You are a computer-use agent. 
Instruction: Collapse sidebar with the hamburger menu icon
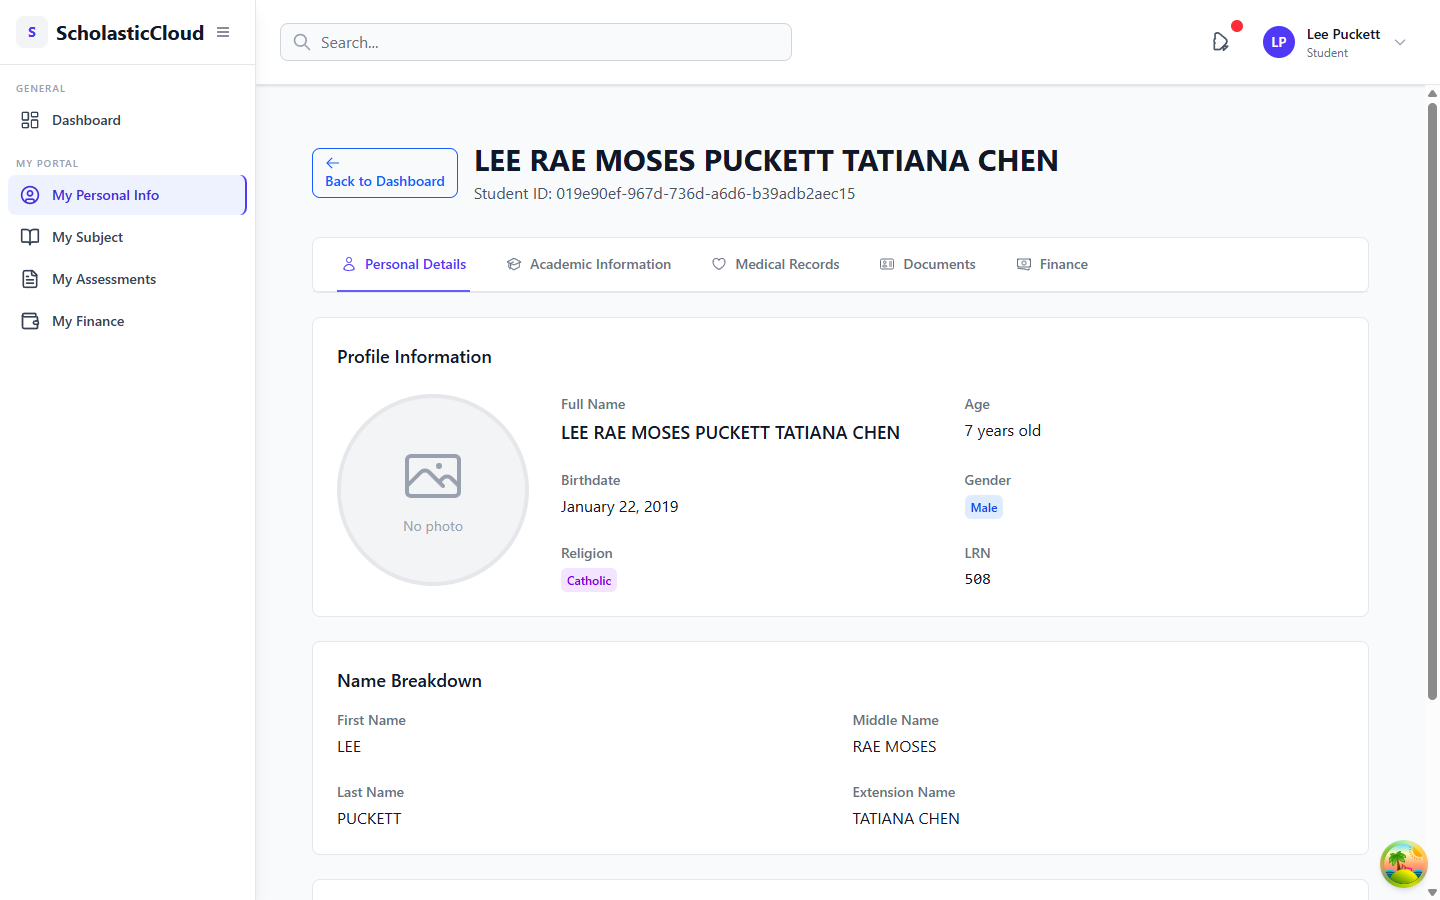(x=223, y=32)
